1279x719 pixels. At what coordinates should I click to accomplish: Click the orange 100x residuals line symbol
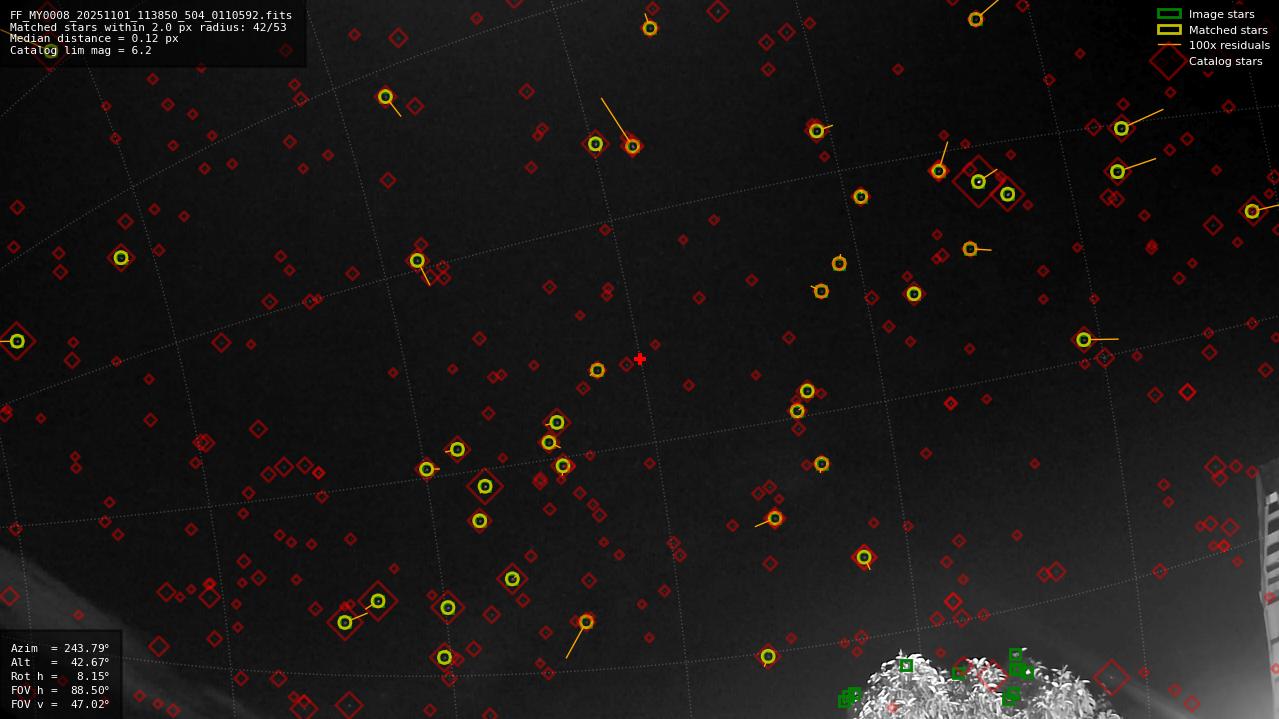(x=1168, y=45)
